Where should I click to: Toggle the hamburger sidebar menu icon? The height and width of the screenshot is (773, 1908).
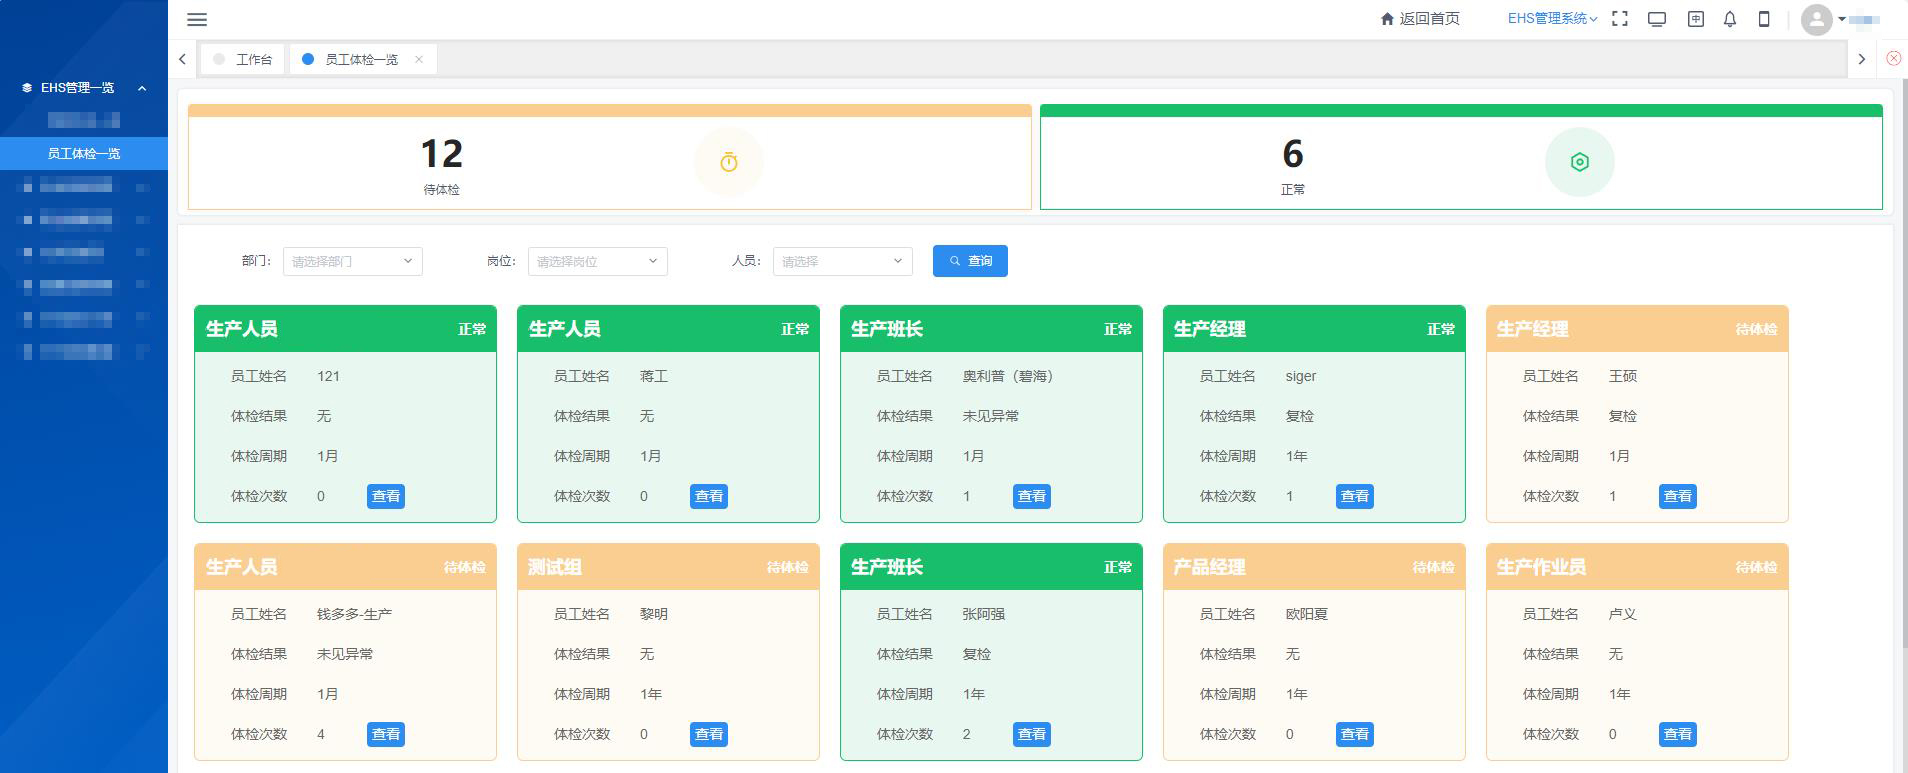point(197,19)
